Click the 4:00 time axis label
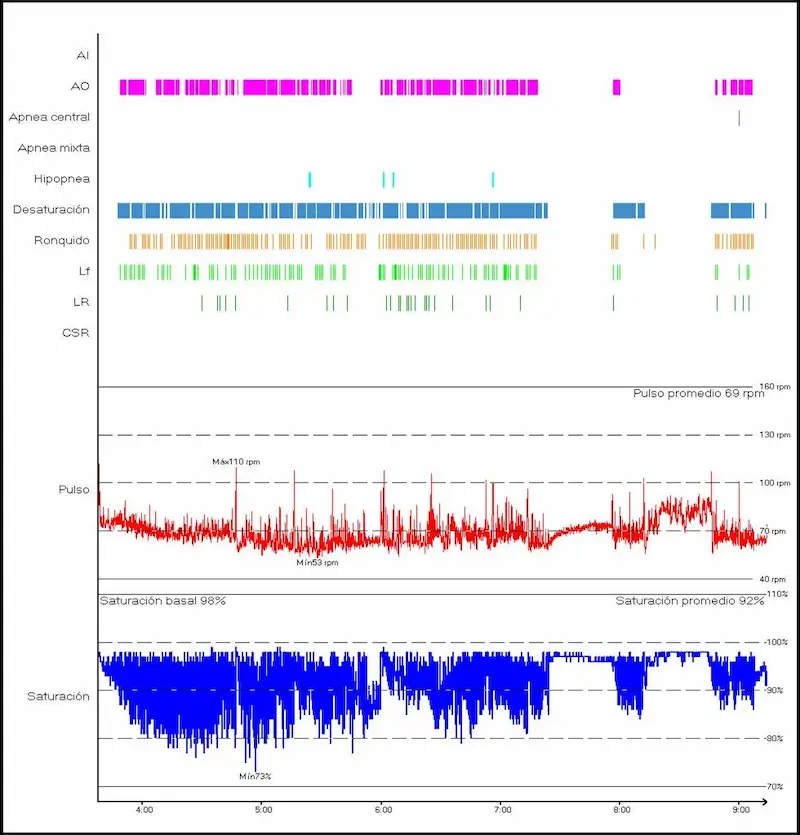The width and height of the screenshot is (800, 835). click(x=144, y=811)
